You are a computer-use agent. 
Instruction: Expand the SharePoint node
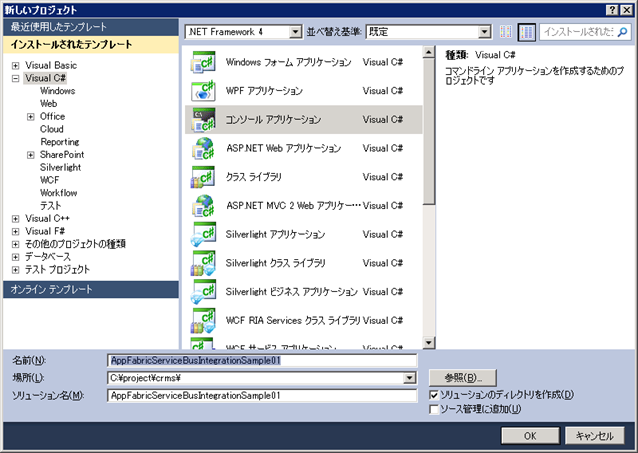[31, 155]
